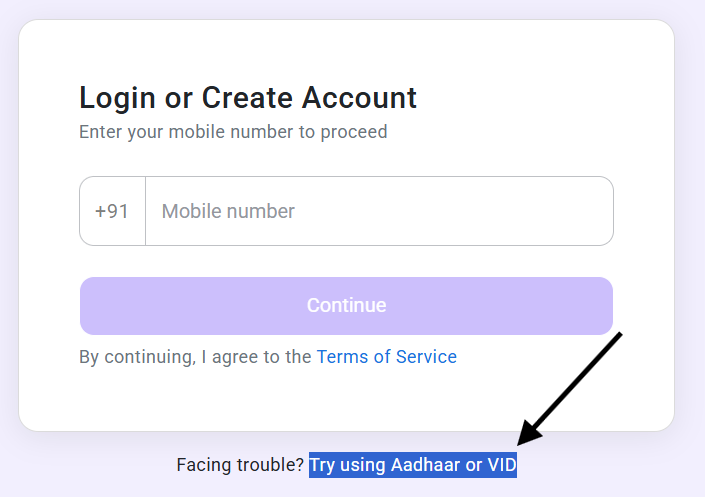
Task: Click the Continue button
Action: pyautogui.click(x=346, y=306)
